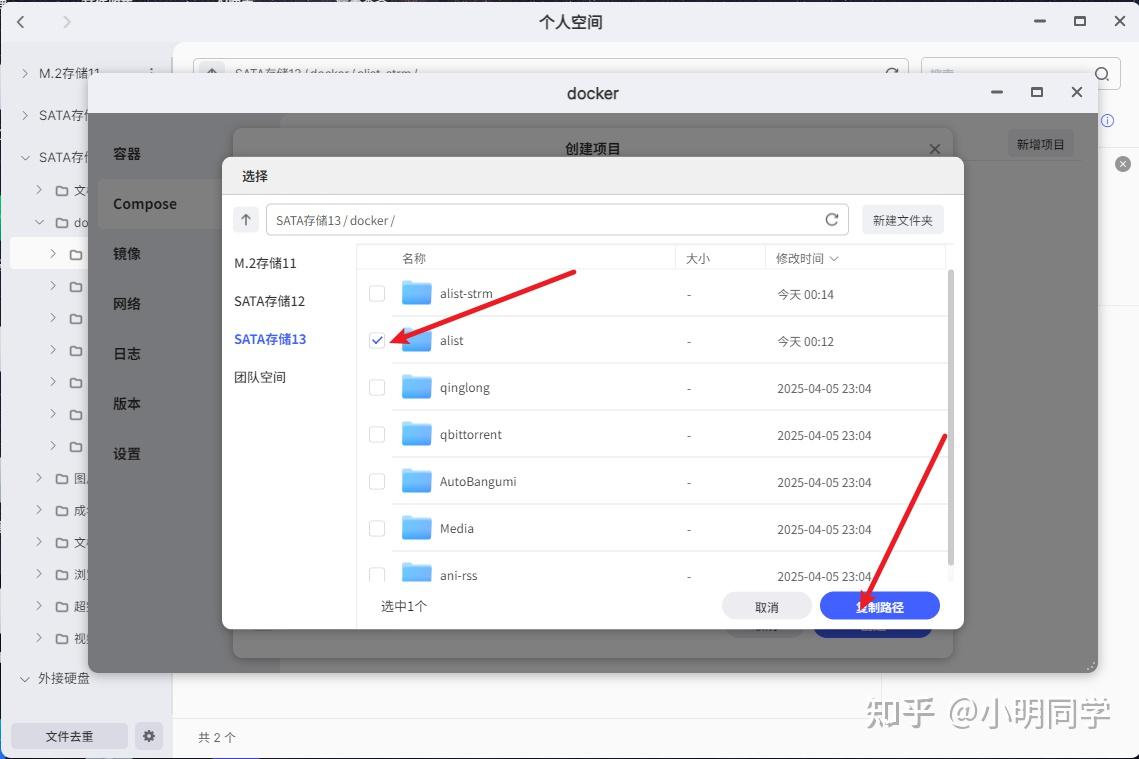The width and height of the screenshot is (1139, 759).
Task: Check the qinglong folder checkbox
Action: [x=377, y=387]
